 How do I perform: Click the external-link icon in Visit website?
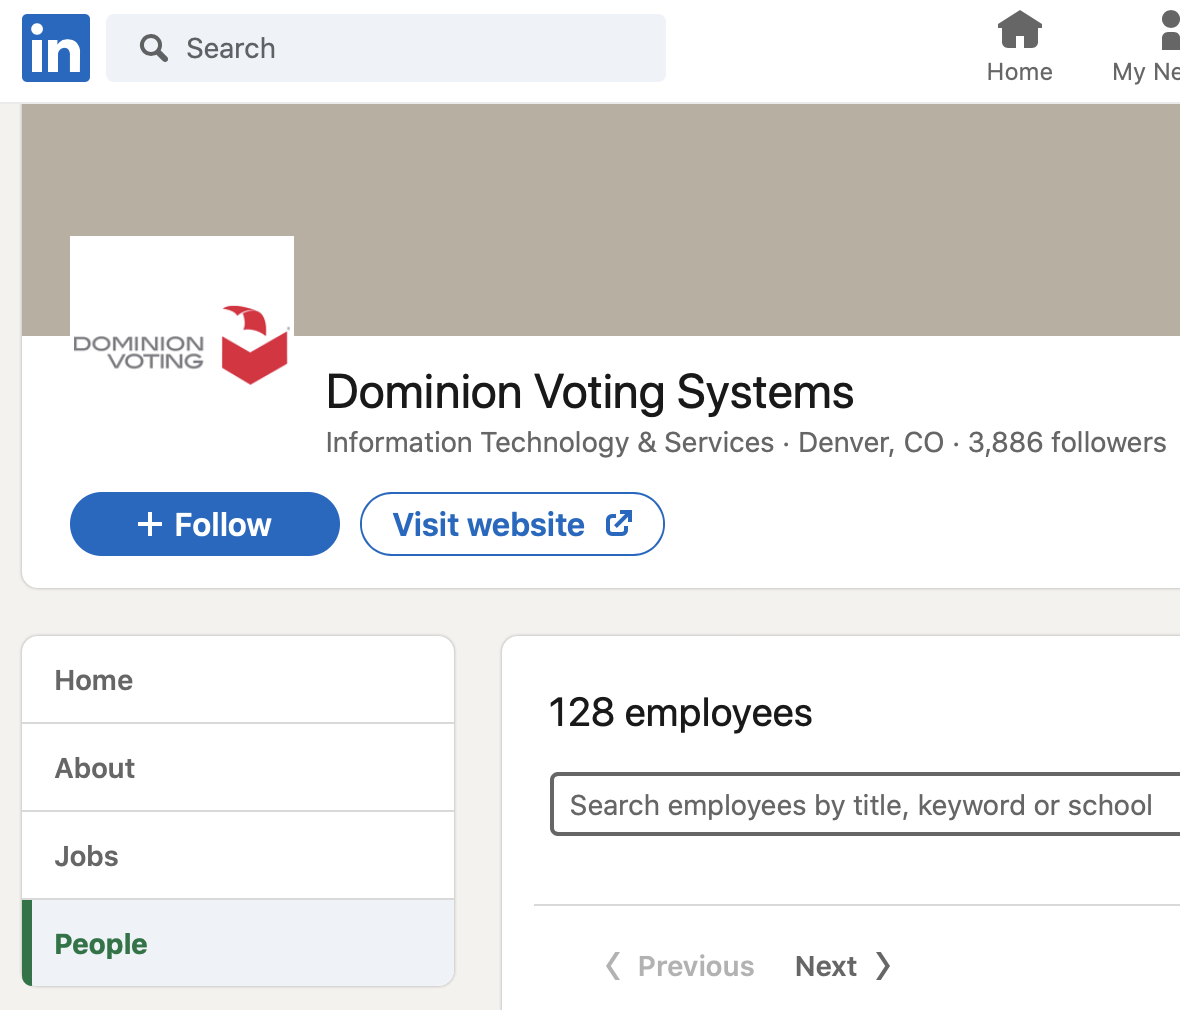point(619,523)
